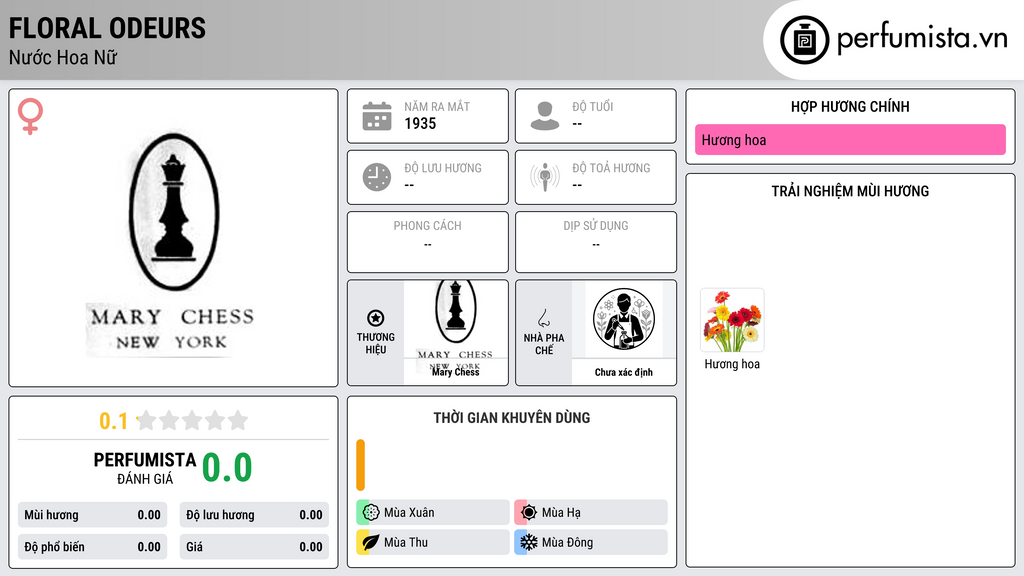Click the sillage icon beside Độ toả hương
The width and height of the screenshot is (1024, 576).
545,177
